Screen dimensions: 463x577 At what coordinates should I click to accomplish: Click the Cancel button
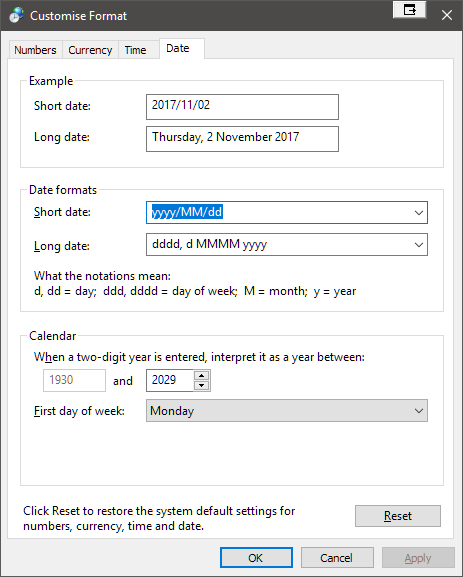point(337,558)
